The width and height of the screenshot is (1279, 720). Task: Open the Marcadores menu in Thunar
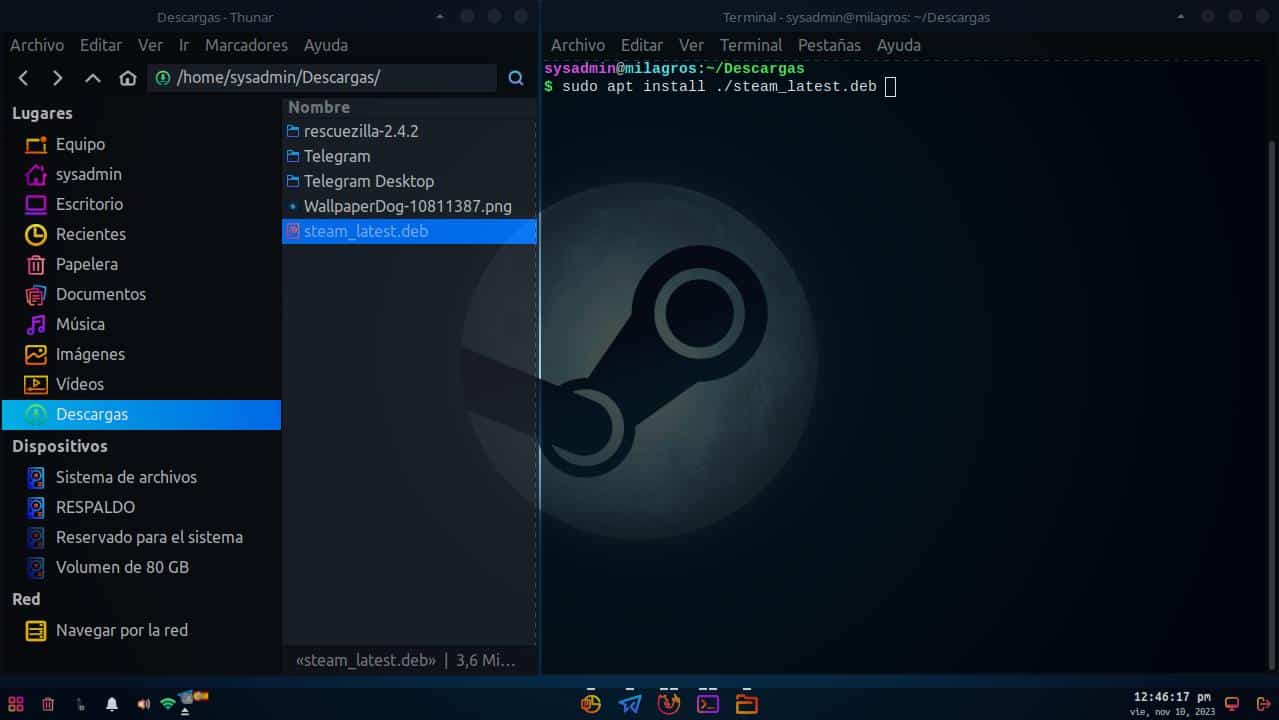(246, 45)
